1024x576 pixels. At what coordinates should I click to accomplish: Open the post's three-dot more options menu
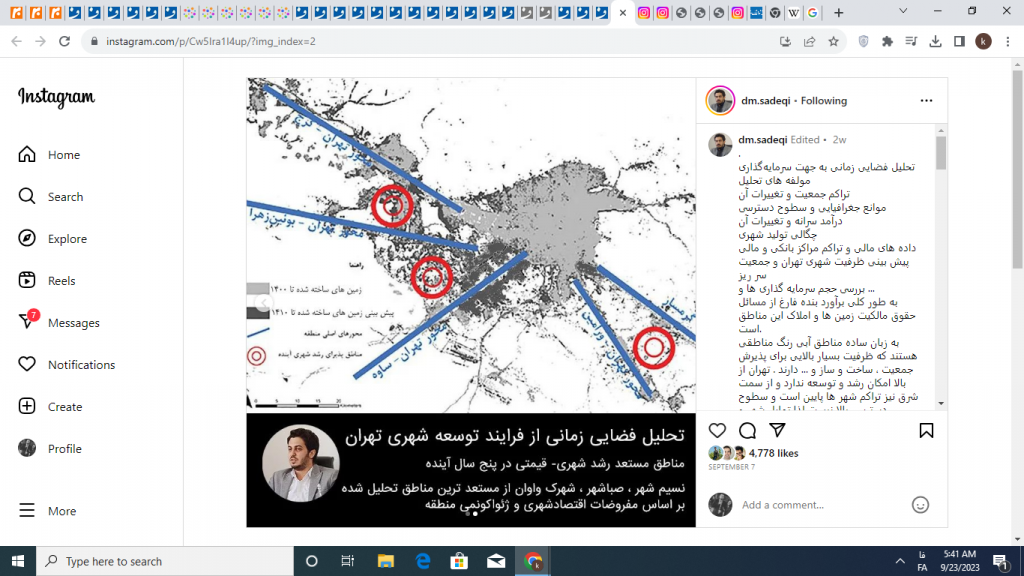point(926,101)
